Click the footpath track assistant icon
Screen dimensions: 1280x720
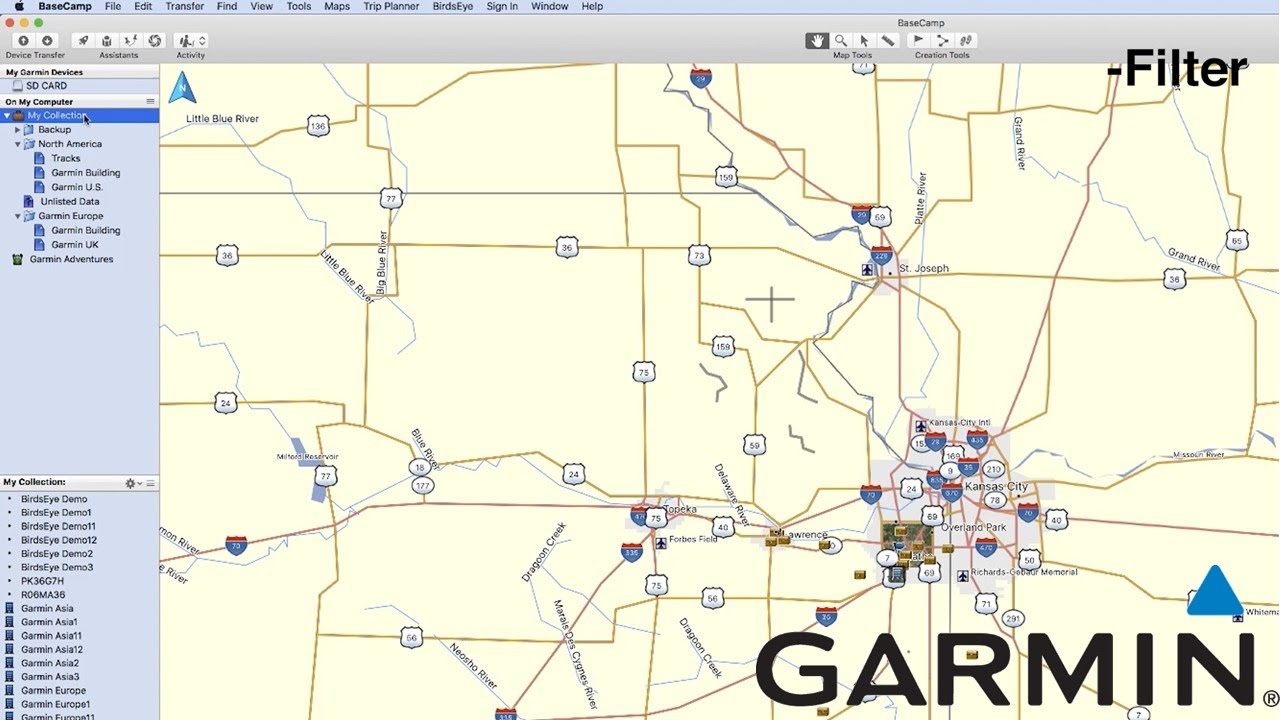[x=131, y=41]
